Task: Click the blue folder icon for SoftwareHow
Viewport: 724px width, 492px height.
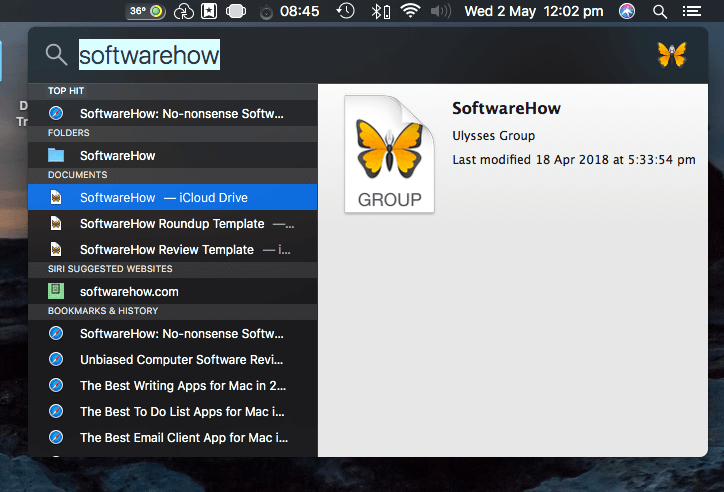Action: (56, 156)
